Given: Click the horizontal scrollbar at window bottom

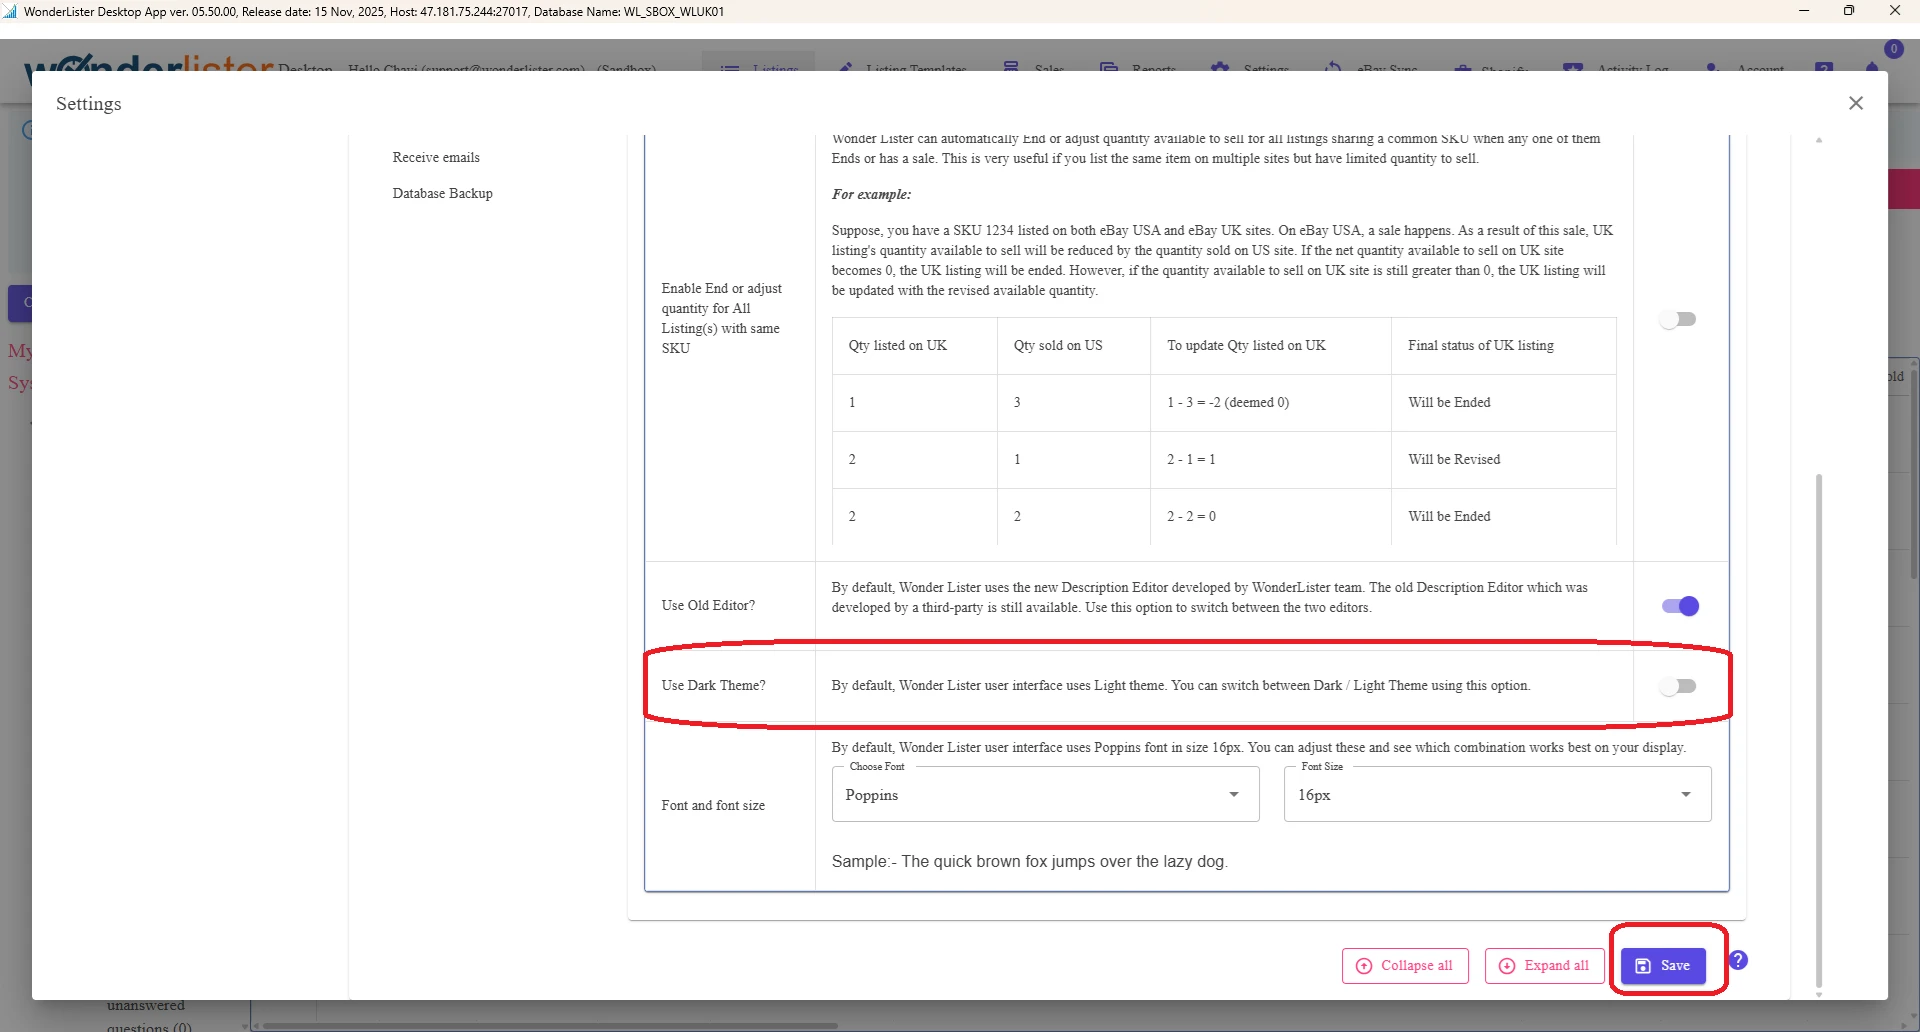Looking at the screenshot, I should point(550,1025).
